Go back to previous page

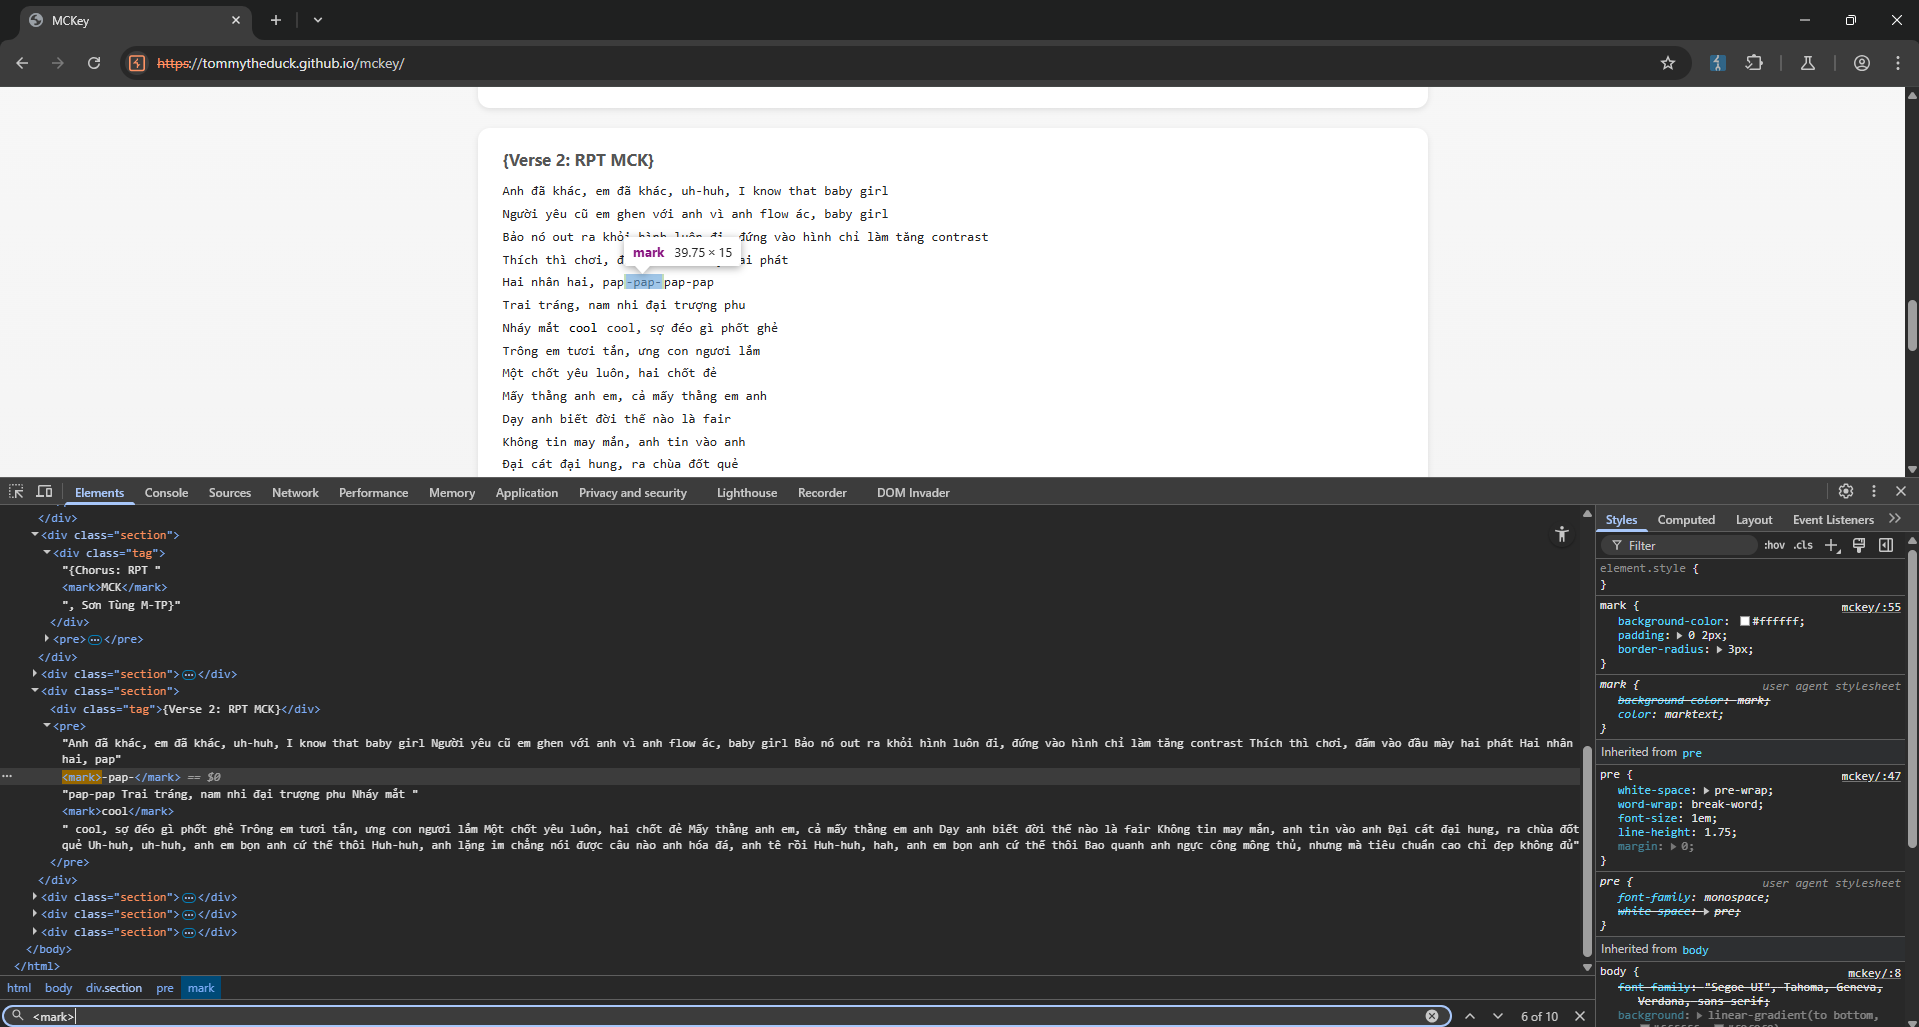22,63
